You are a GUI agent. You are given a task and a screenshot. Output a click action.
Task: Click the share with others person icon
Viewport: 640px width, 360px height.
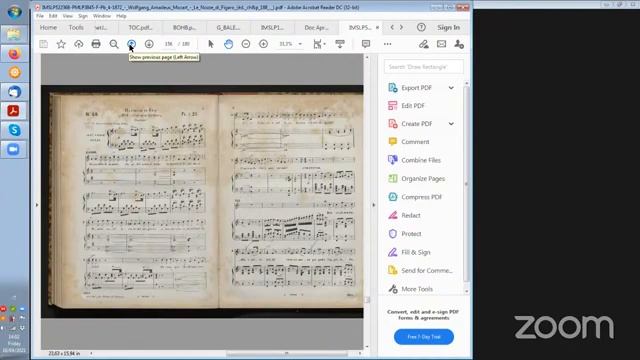pos(459,44)
